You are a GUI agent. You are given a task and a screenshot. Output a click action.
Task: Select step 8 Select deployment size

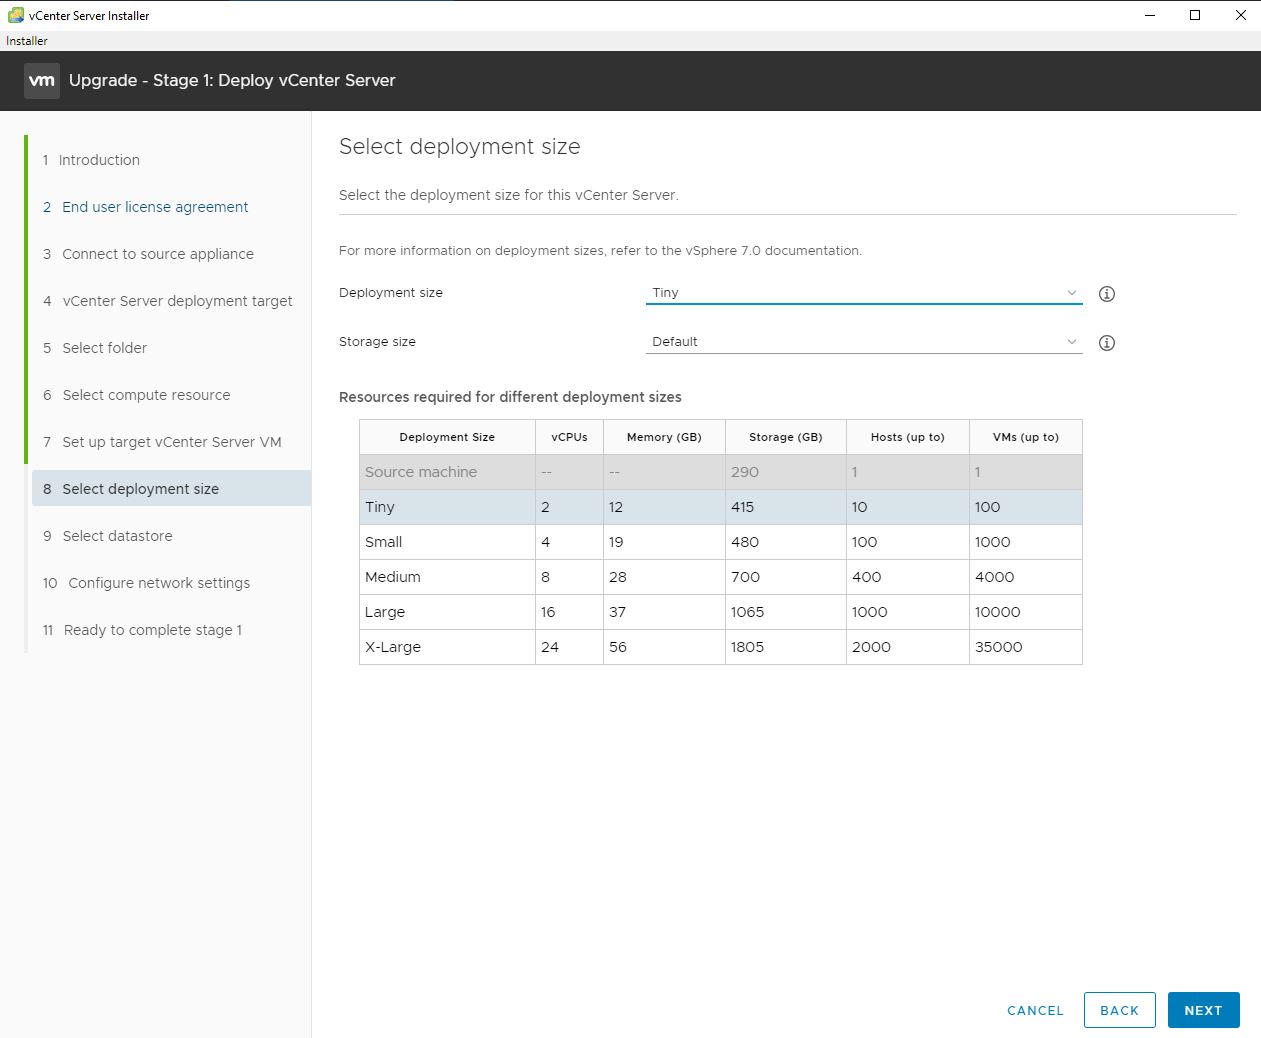[172, 489]
